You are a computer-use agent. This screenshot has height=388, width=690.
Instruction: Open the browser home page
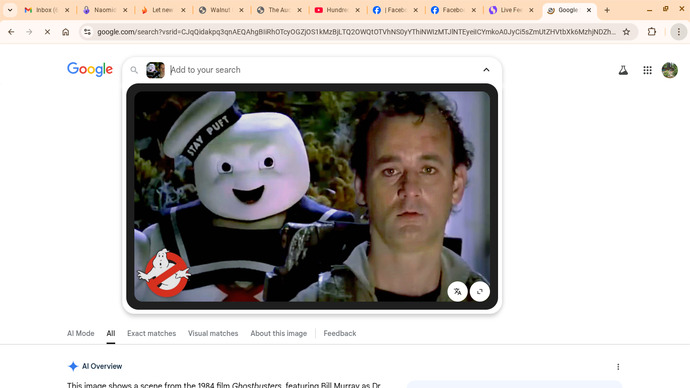coord(66,32)
